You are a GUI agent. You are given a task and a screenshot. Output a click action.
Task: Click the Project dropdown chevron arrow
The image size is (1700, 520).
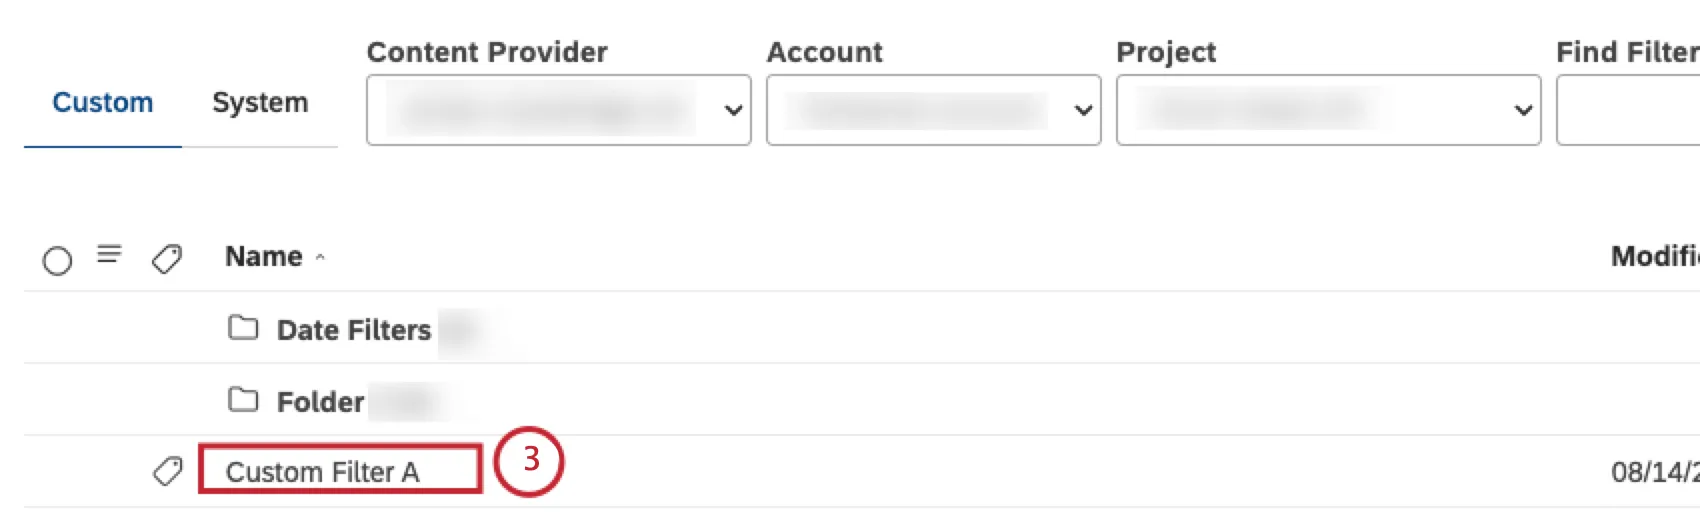coord(1523,110)
